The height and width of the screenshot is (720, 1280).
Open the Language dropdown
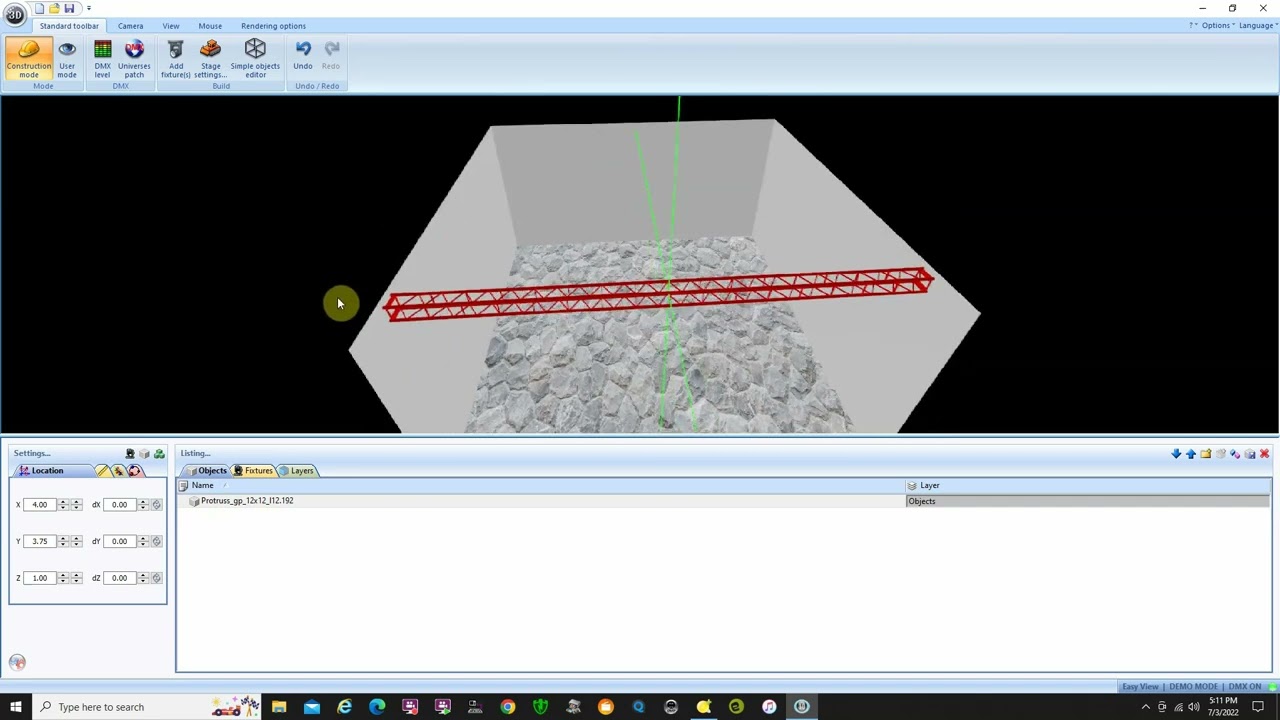(1257, 26)
